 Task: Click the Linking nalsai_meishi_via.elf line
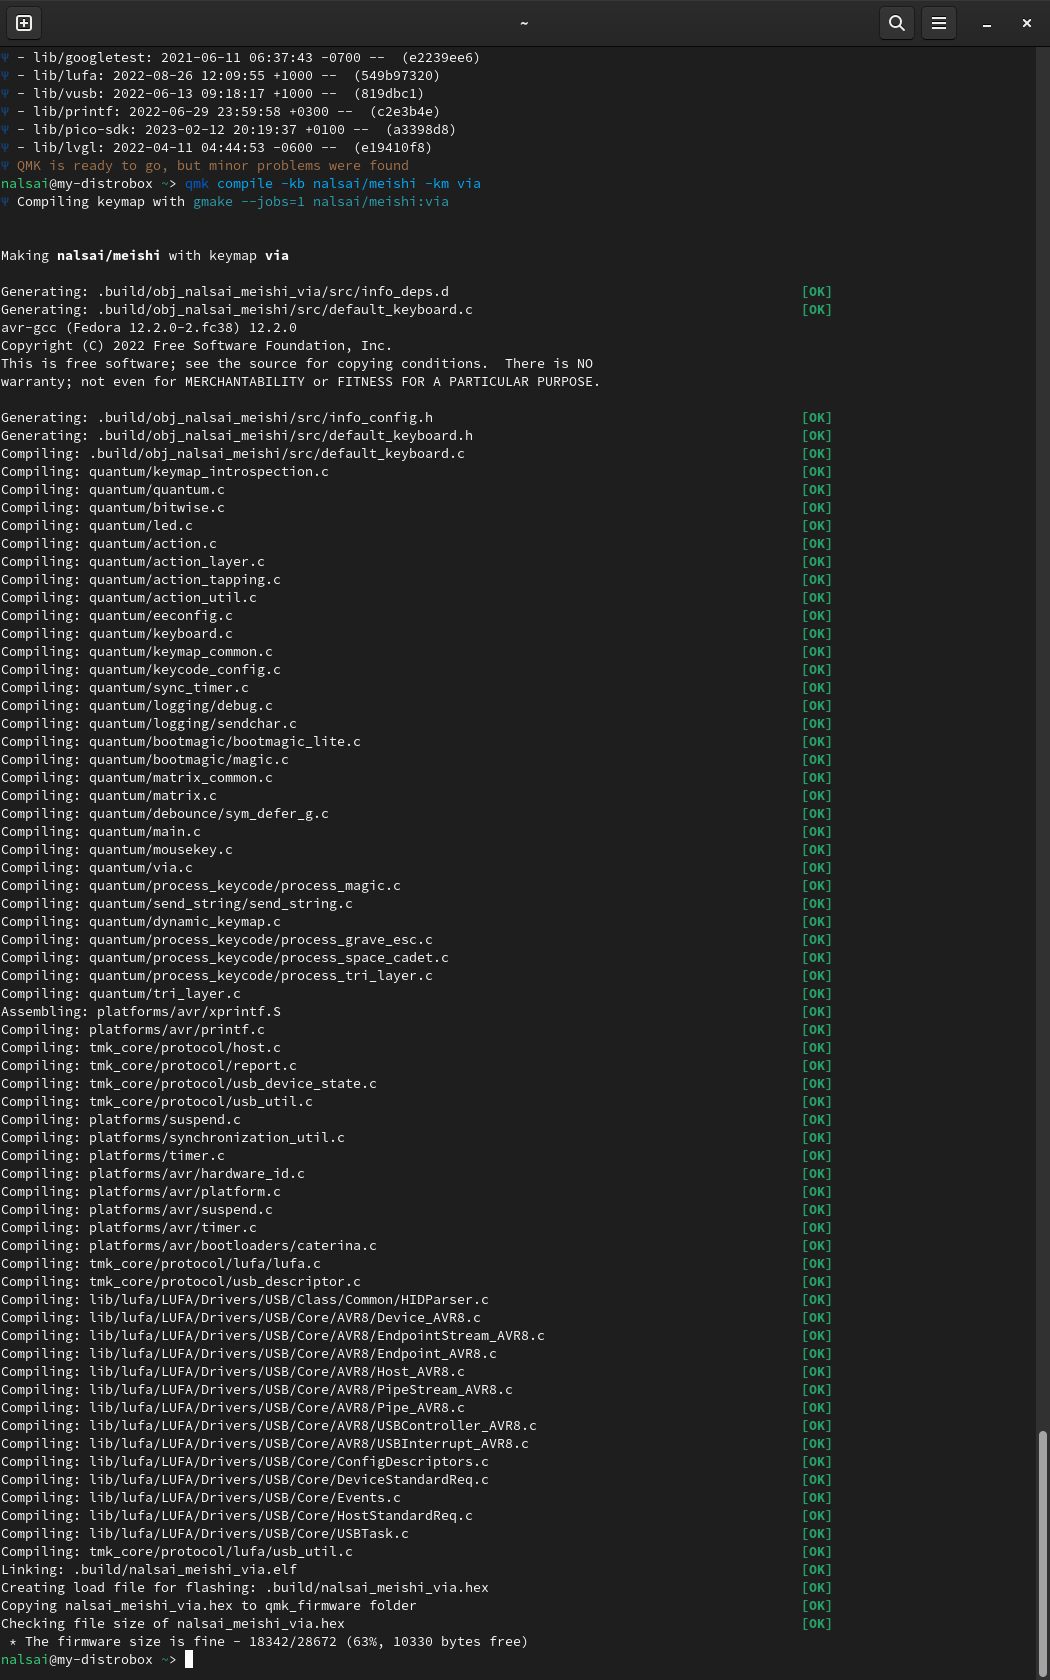point(150,1569)
